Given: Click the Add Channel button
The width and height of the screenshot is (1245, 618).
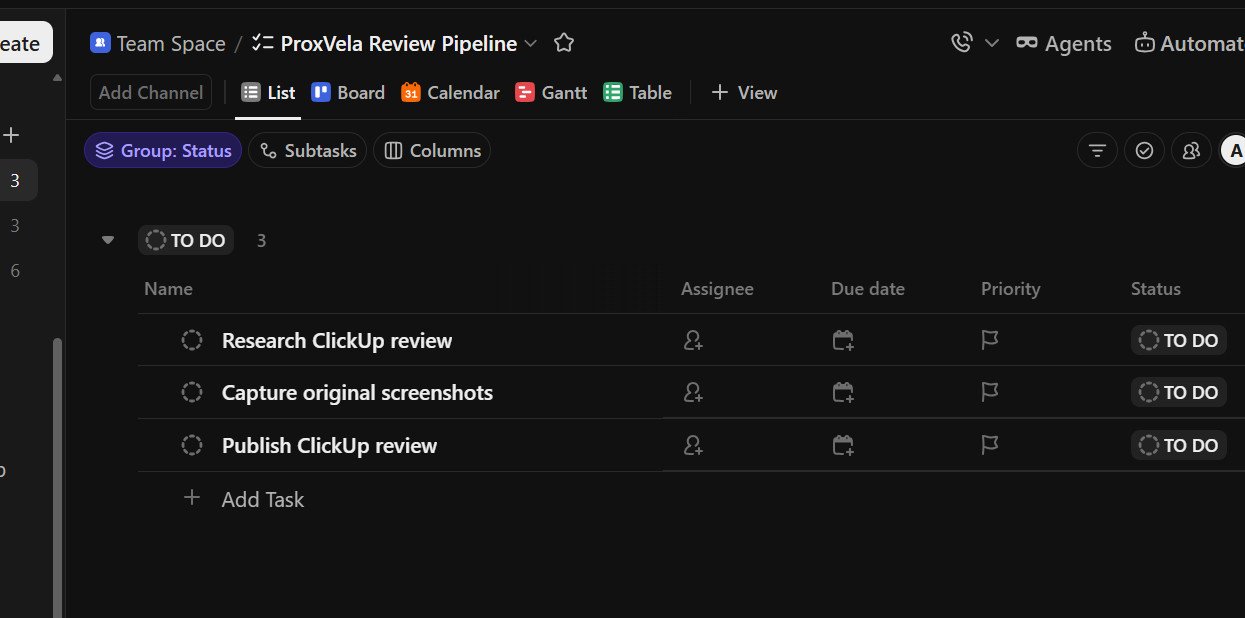Looking at the screenshot, I should tap(151, 92).
